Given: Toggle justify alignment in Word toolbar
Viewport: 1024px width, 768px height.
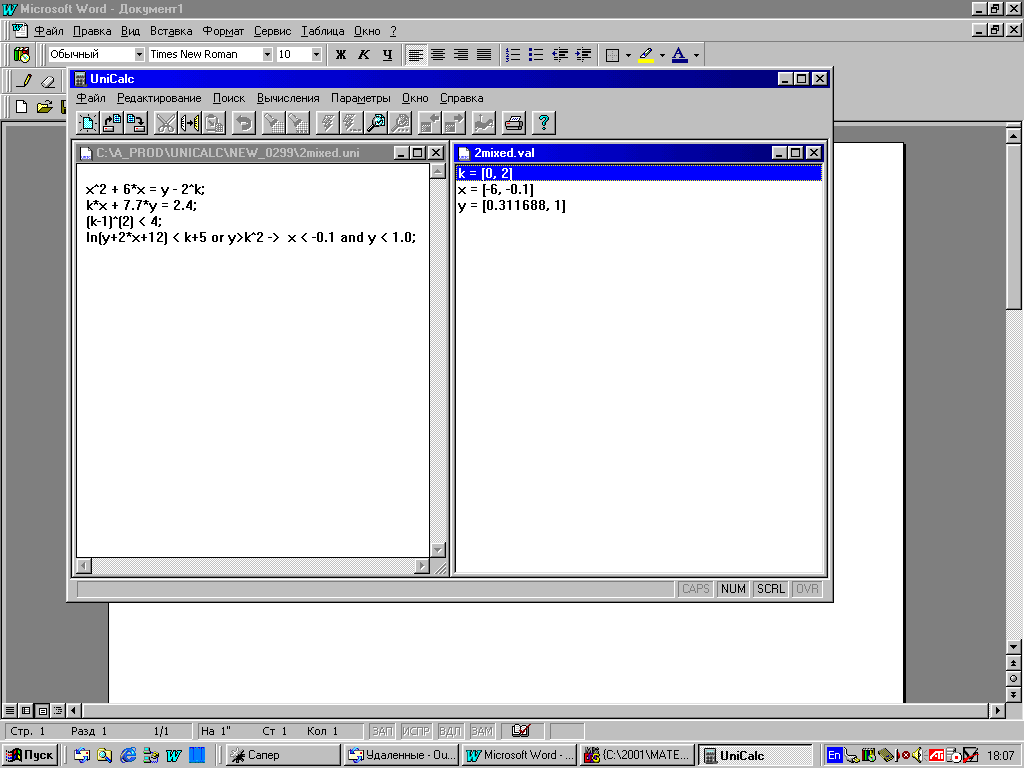Looking at the screenshot, I should (484, 55).
